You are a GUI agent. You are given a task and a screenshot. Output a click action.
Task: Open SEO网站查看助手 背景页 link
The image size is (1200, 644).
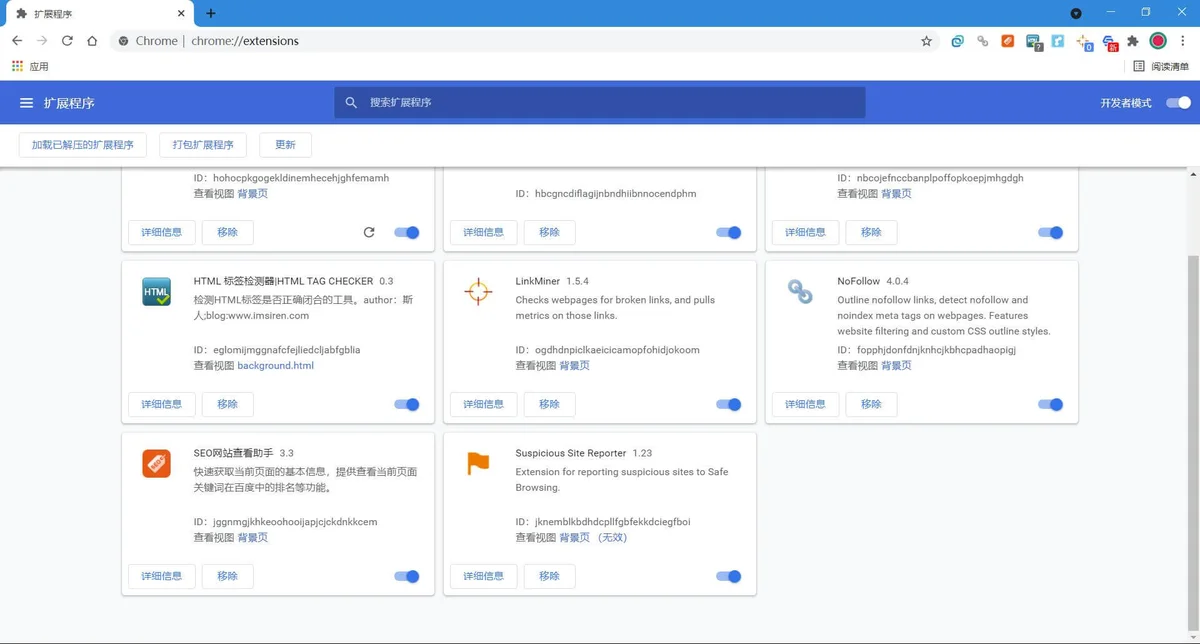253,538
